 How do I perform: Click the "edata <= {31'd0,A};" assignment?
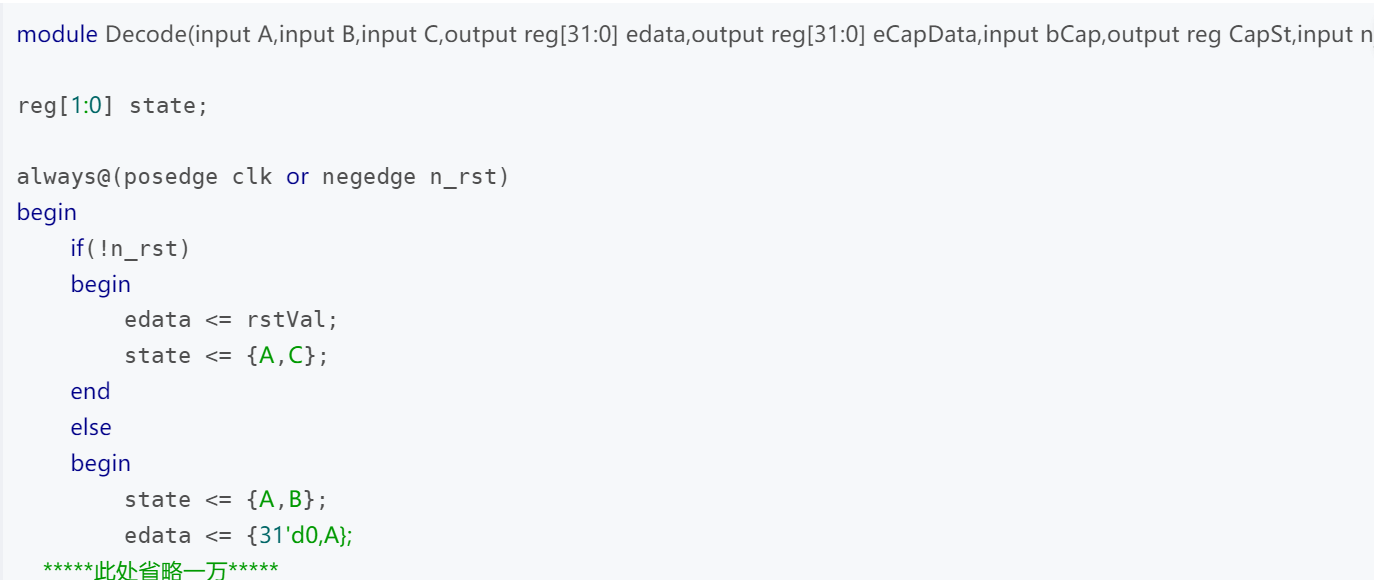pyautogui.click(x=238, y=535)
